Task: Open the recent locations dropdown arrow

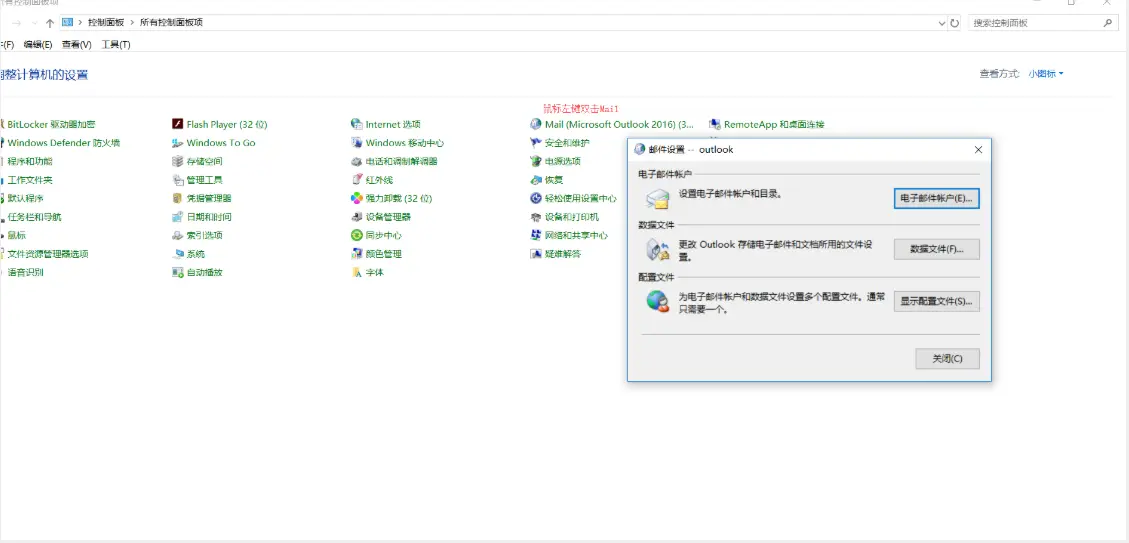Action: pos(35,23)
